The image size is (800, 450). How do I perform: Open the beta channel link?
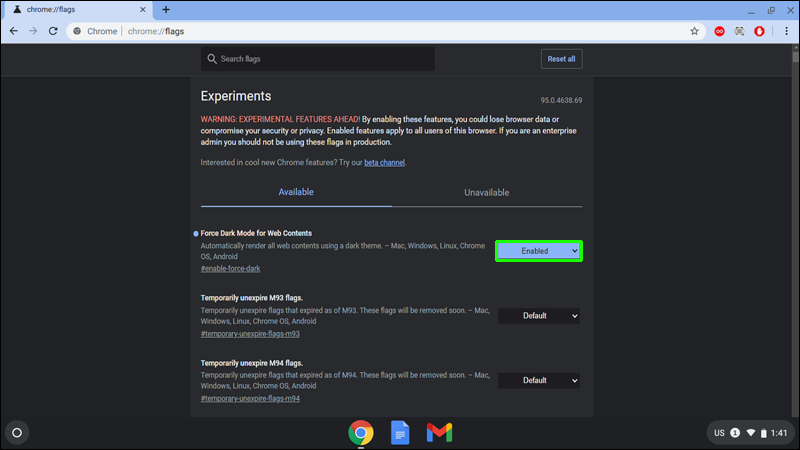(384, 163)
